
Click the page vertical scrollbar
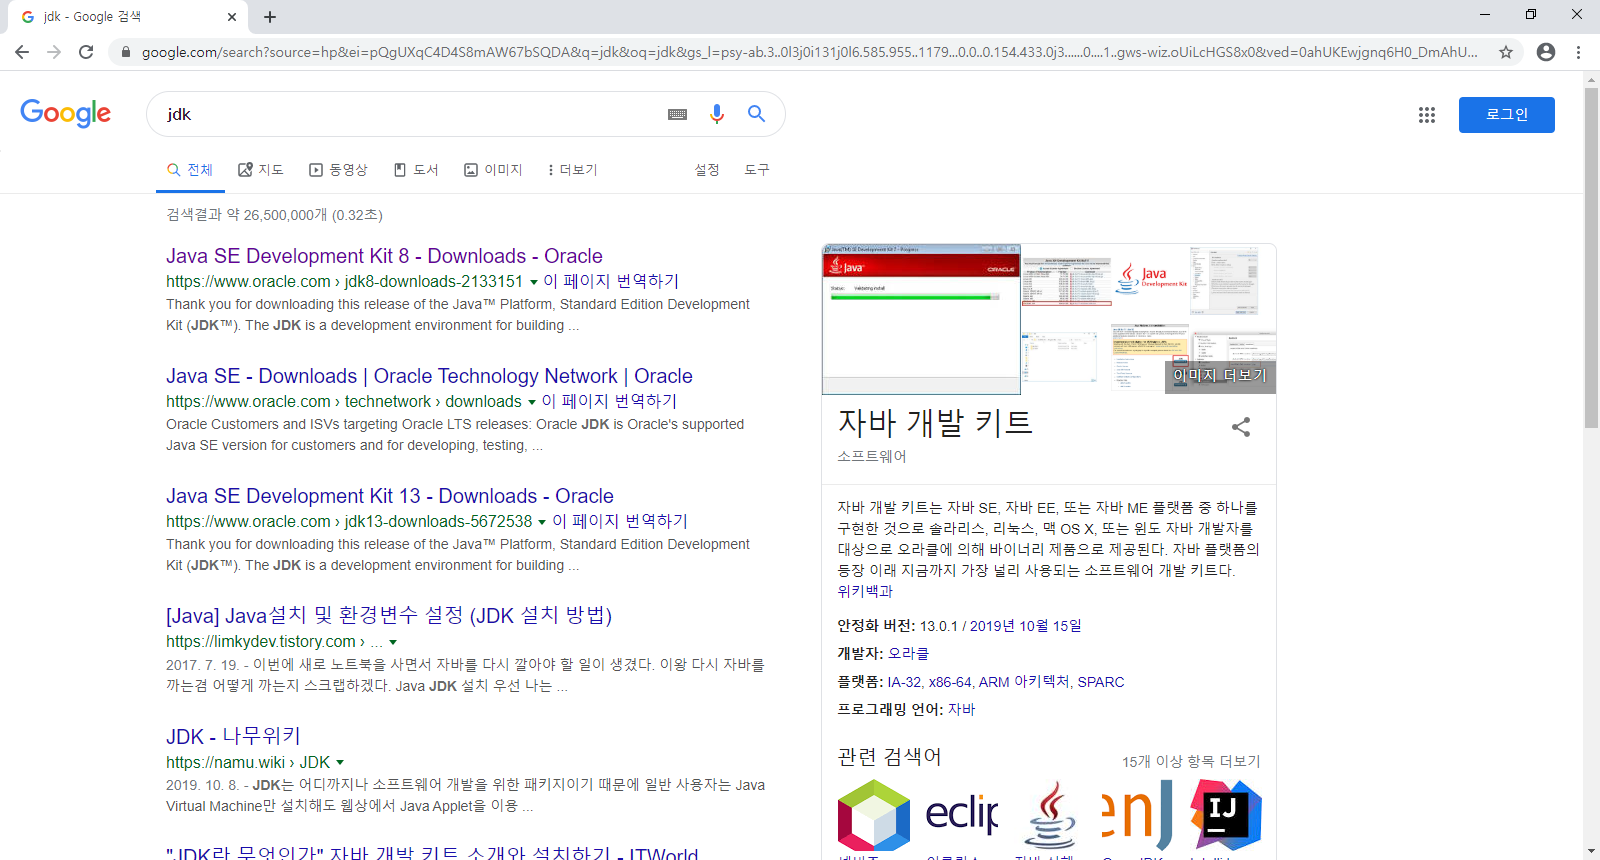point(1591,258)
